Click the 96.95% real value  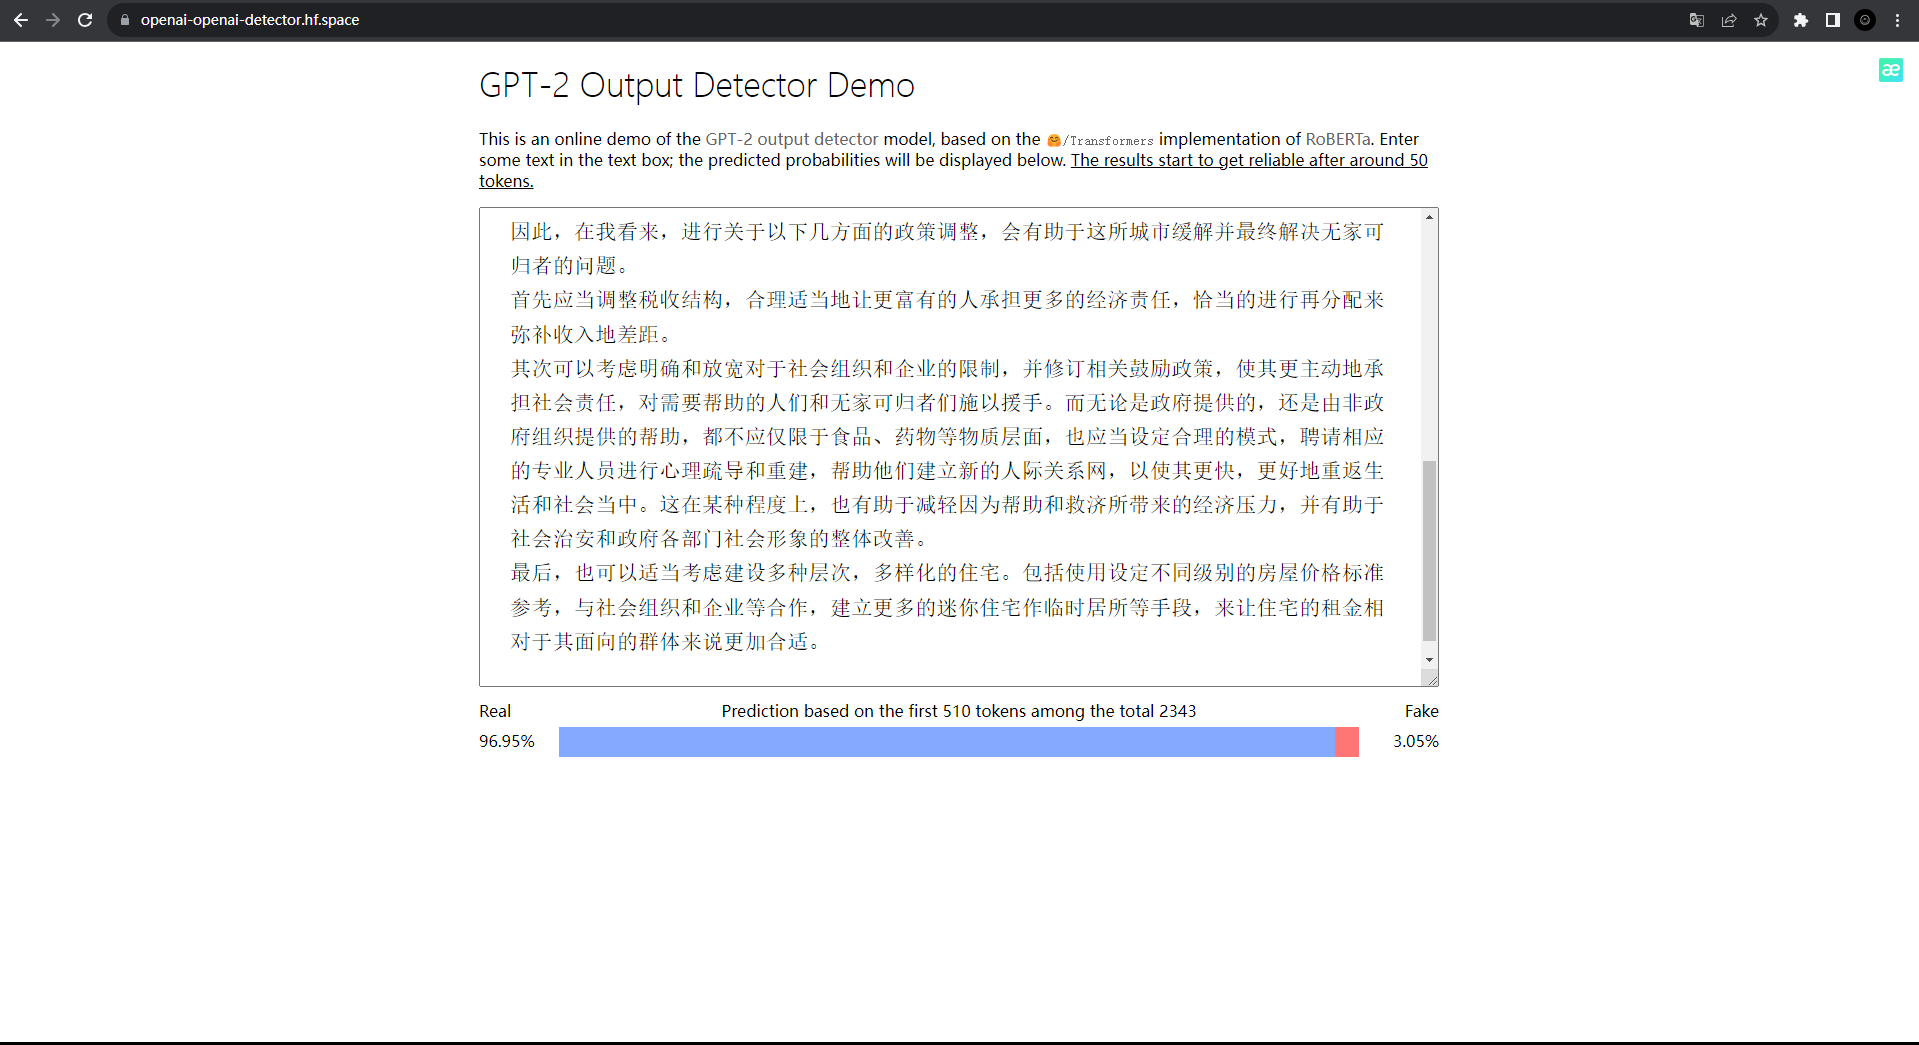click(x=507, y=741)
